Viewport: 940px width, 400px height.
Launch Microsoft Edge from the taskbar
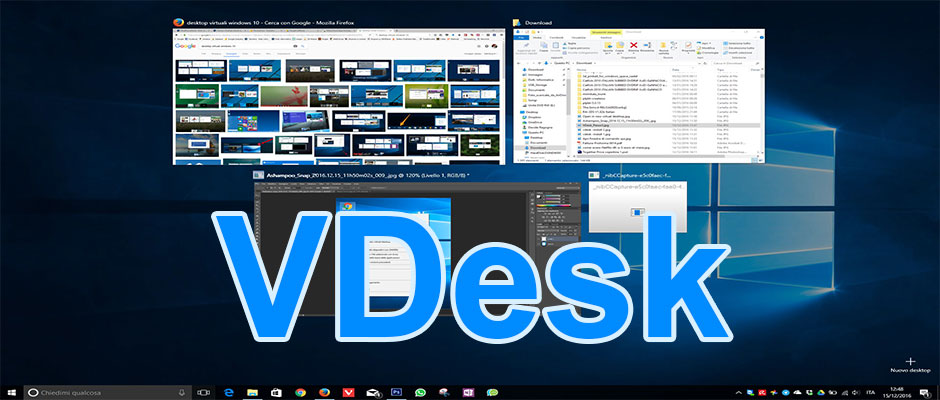click(x=228, y=392)
